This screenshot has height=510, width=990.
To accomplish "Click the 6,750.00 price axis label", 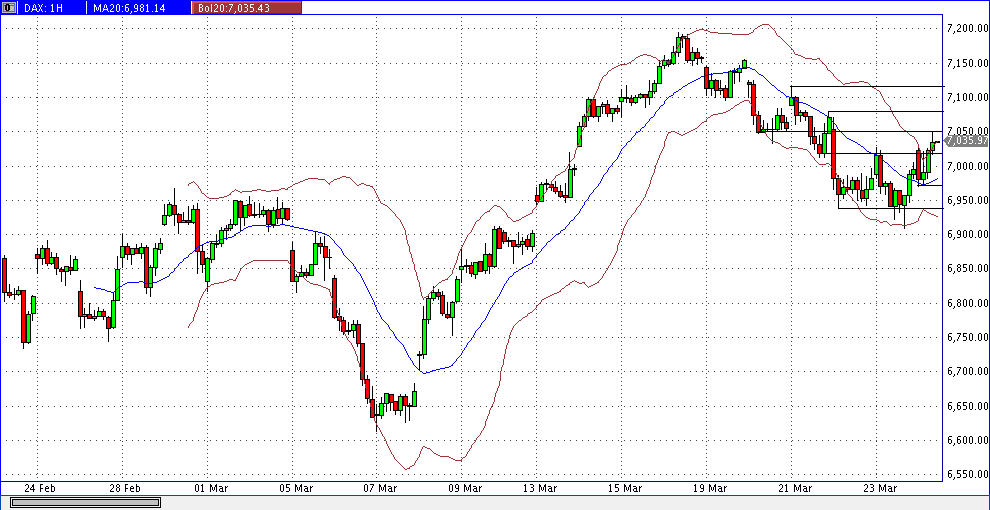I will (x=967, y=337).
